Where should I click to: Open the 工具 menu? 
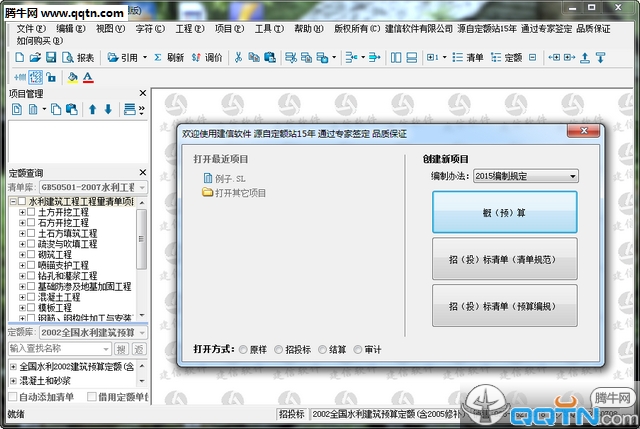pyautogui.click(x=269, y=29)
